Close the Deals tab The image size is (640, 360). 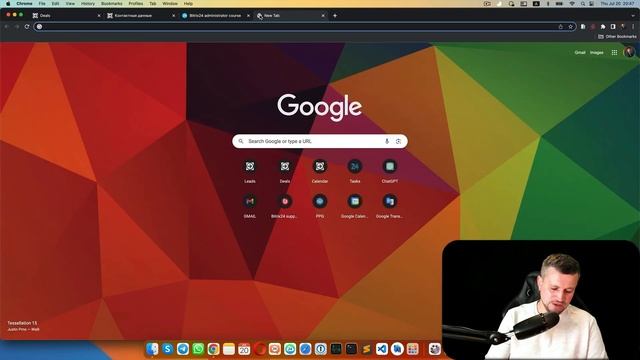point(99,16)
